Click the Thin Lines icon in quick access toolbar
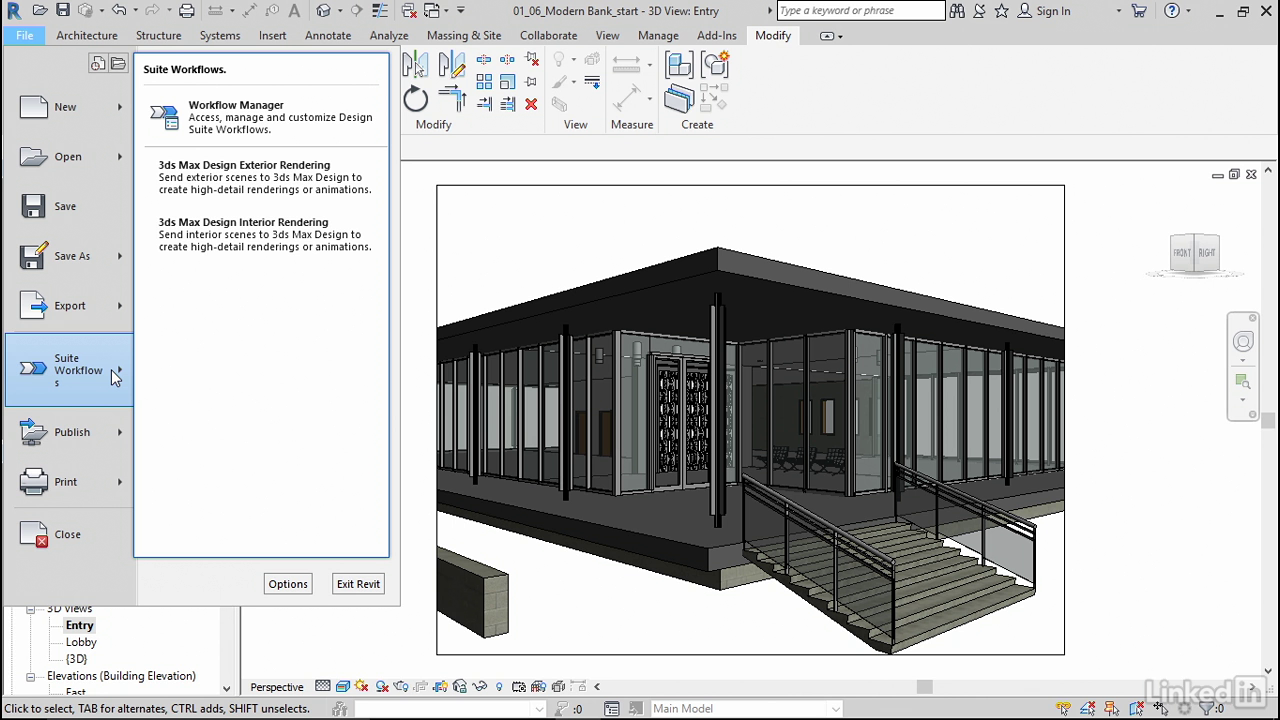Screen dimensions: 1280x720 click(x=381, y=11)
